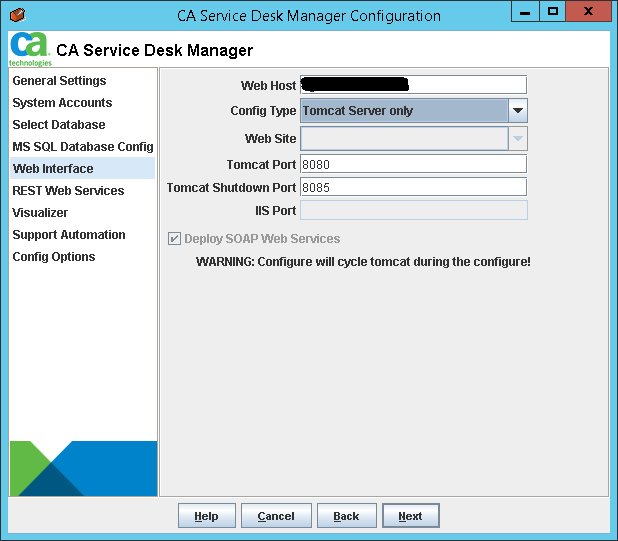Open General Settings section

click(x=59, y=81)
